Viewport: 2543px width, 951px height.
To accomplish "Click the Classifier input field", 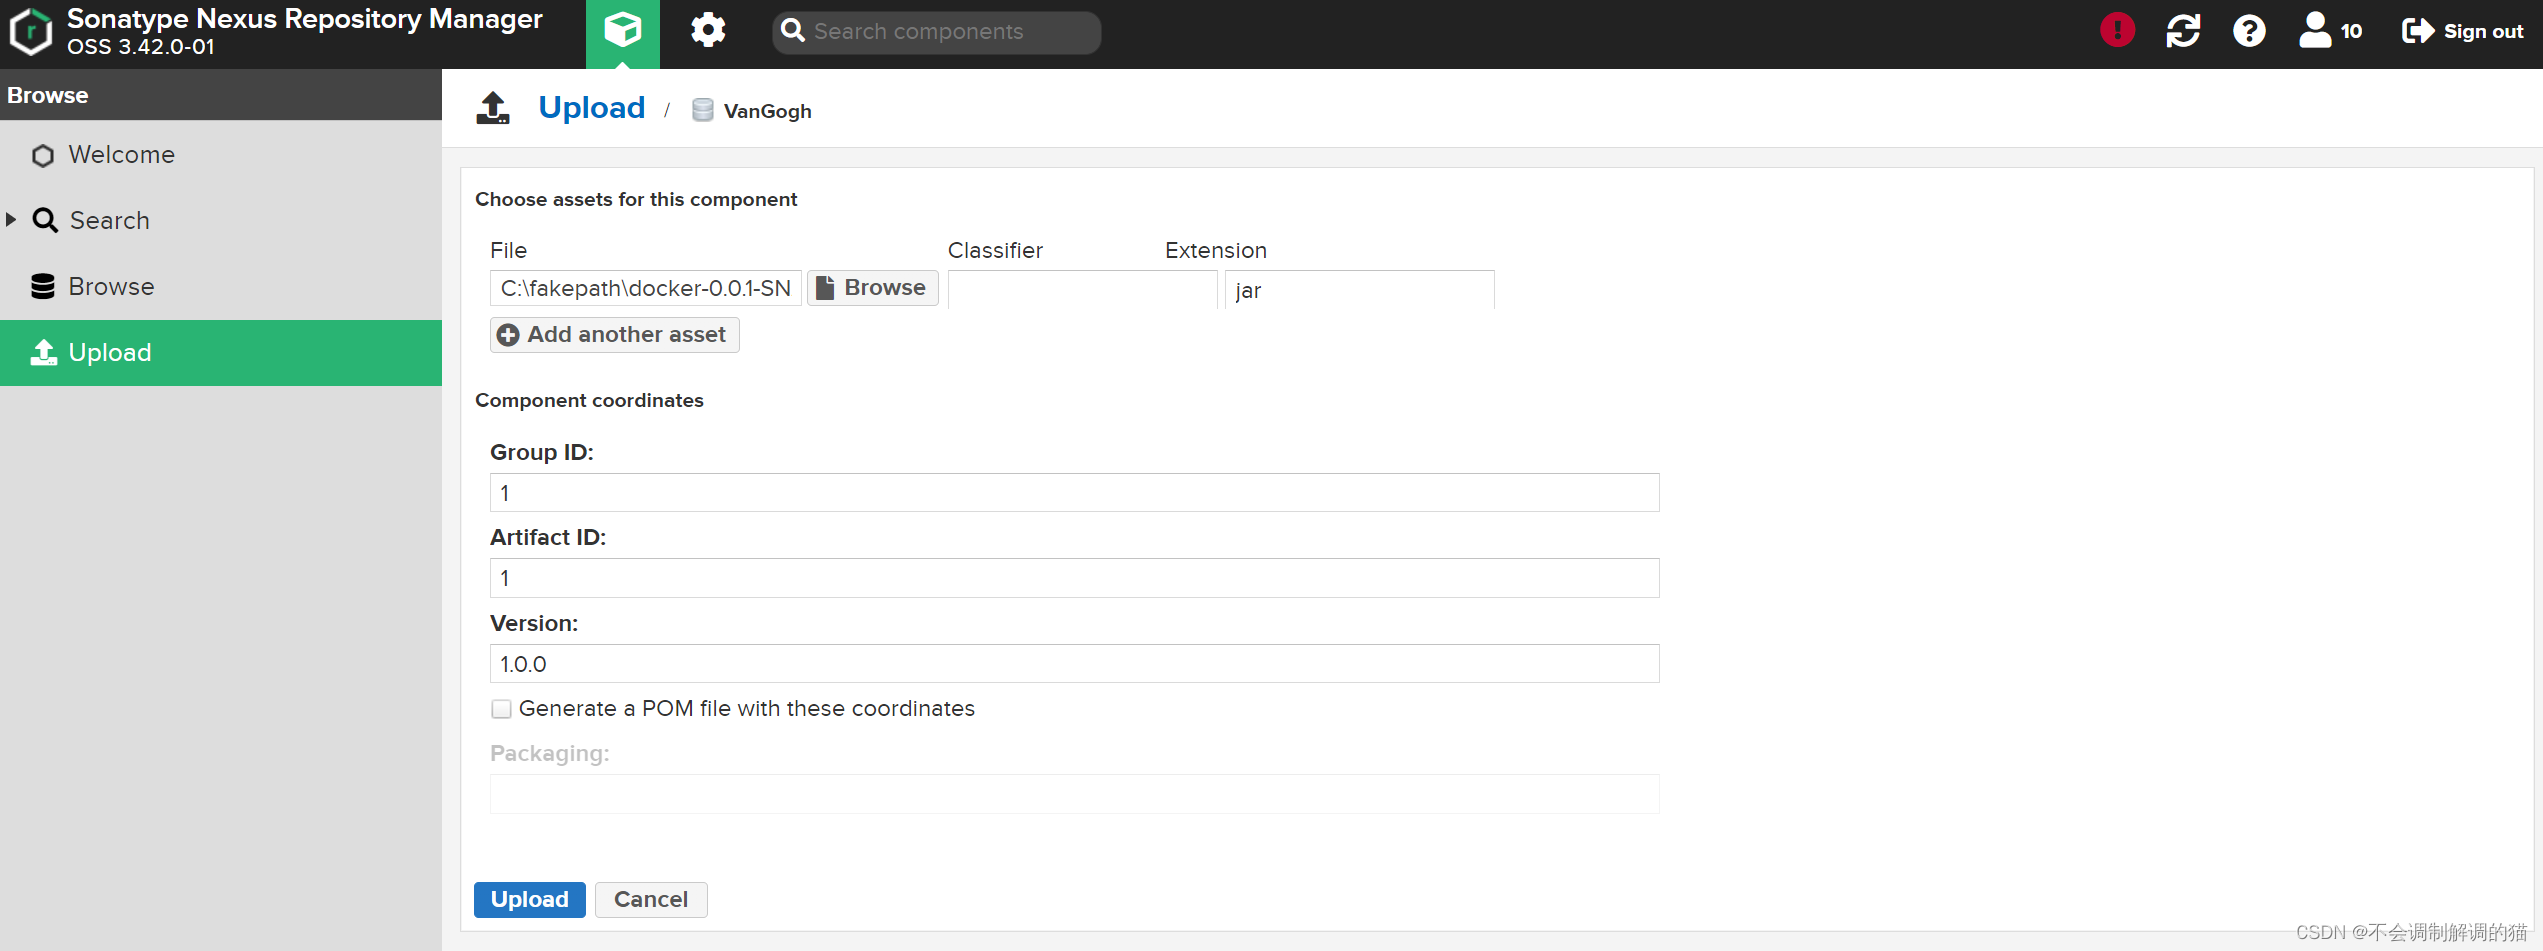I will click(1082, 290).
